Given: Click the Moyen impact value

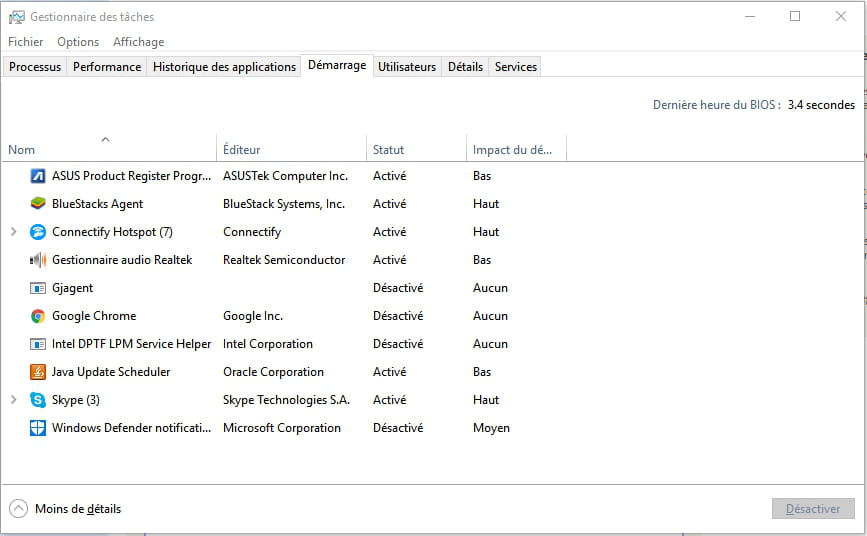Looking at the screenshot, I should pyautogui.click(x=491, y=428).
